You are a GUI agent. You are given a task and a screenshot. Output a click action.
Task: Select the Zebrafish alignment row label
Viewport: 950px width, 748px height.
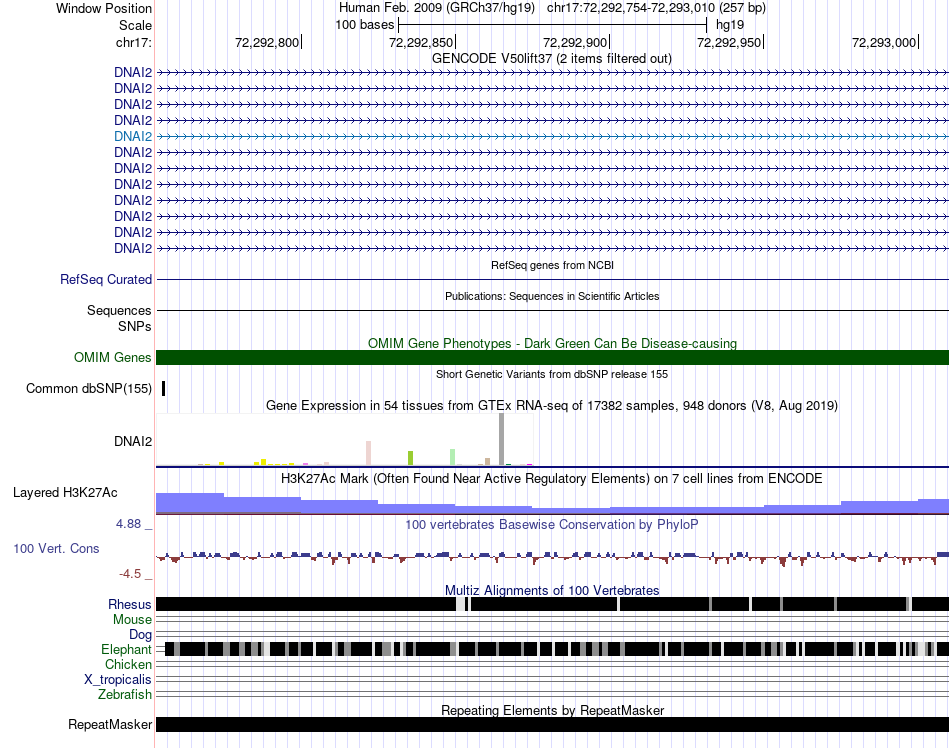tap(125, 694)
